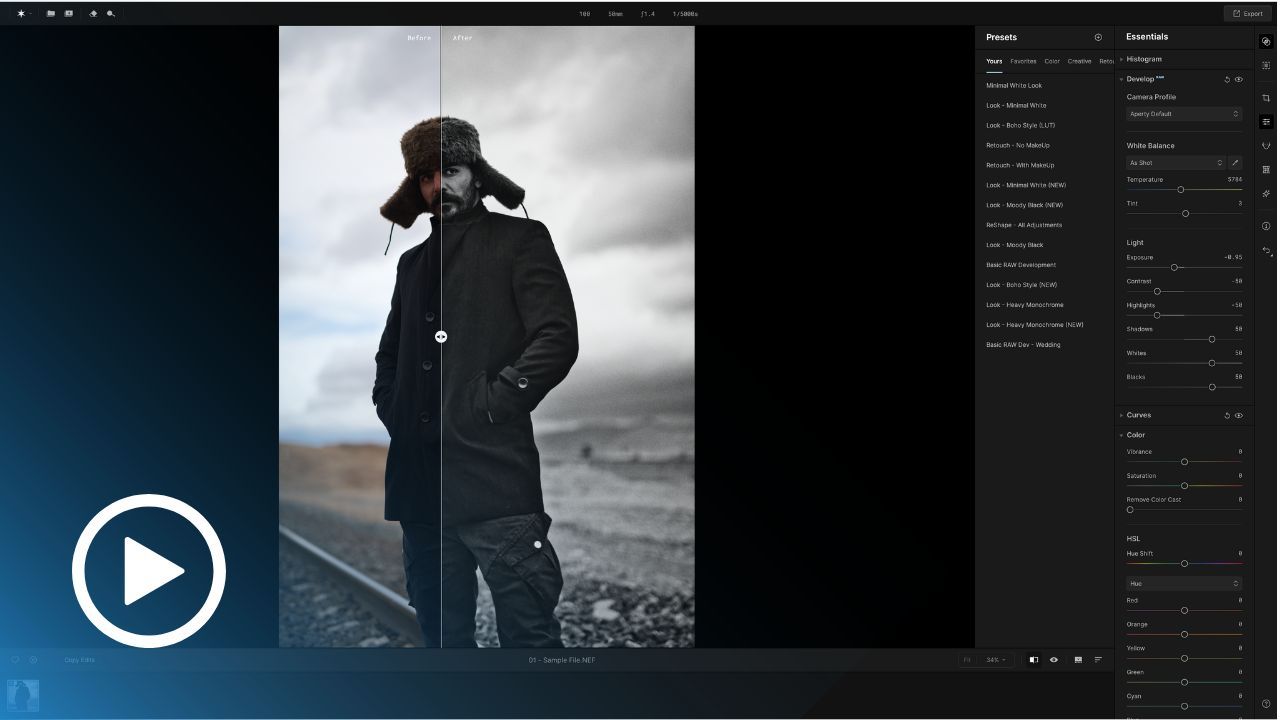The image size is (1280, 720).
Task: Click the Temperature slider handle
Action: [1181, 190]
